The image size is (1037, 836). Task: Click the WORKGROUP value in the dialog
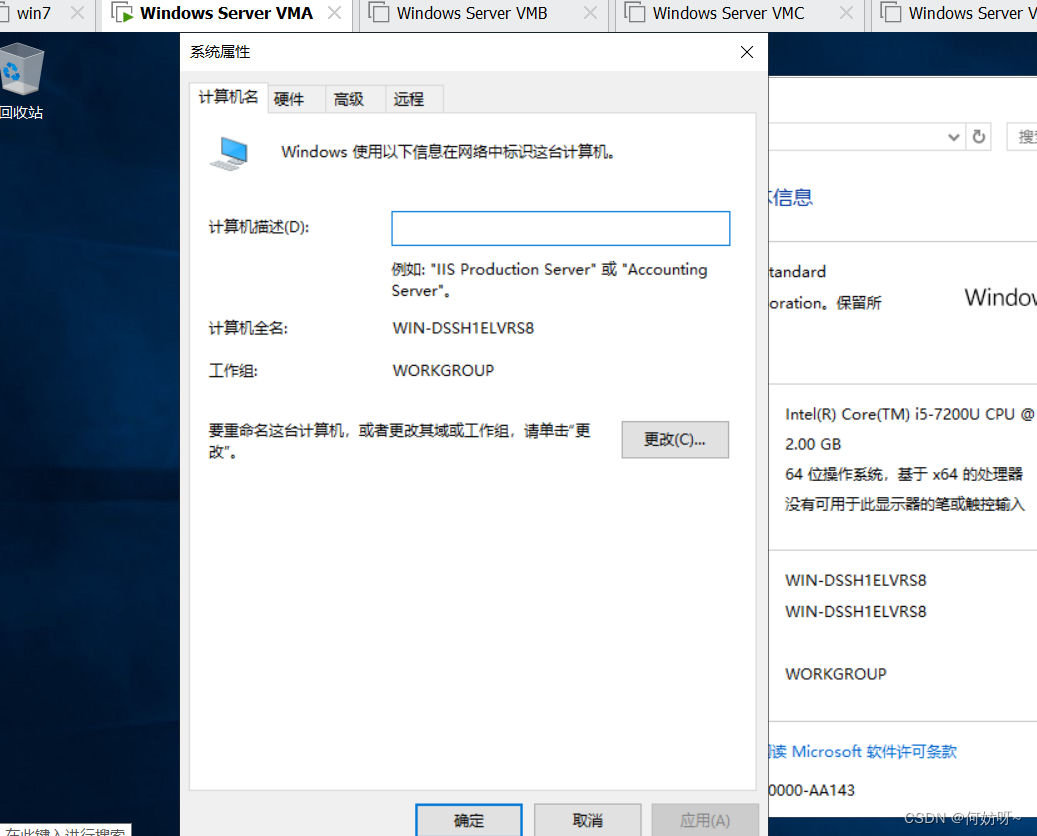coord(443,370)
